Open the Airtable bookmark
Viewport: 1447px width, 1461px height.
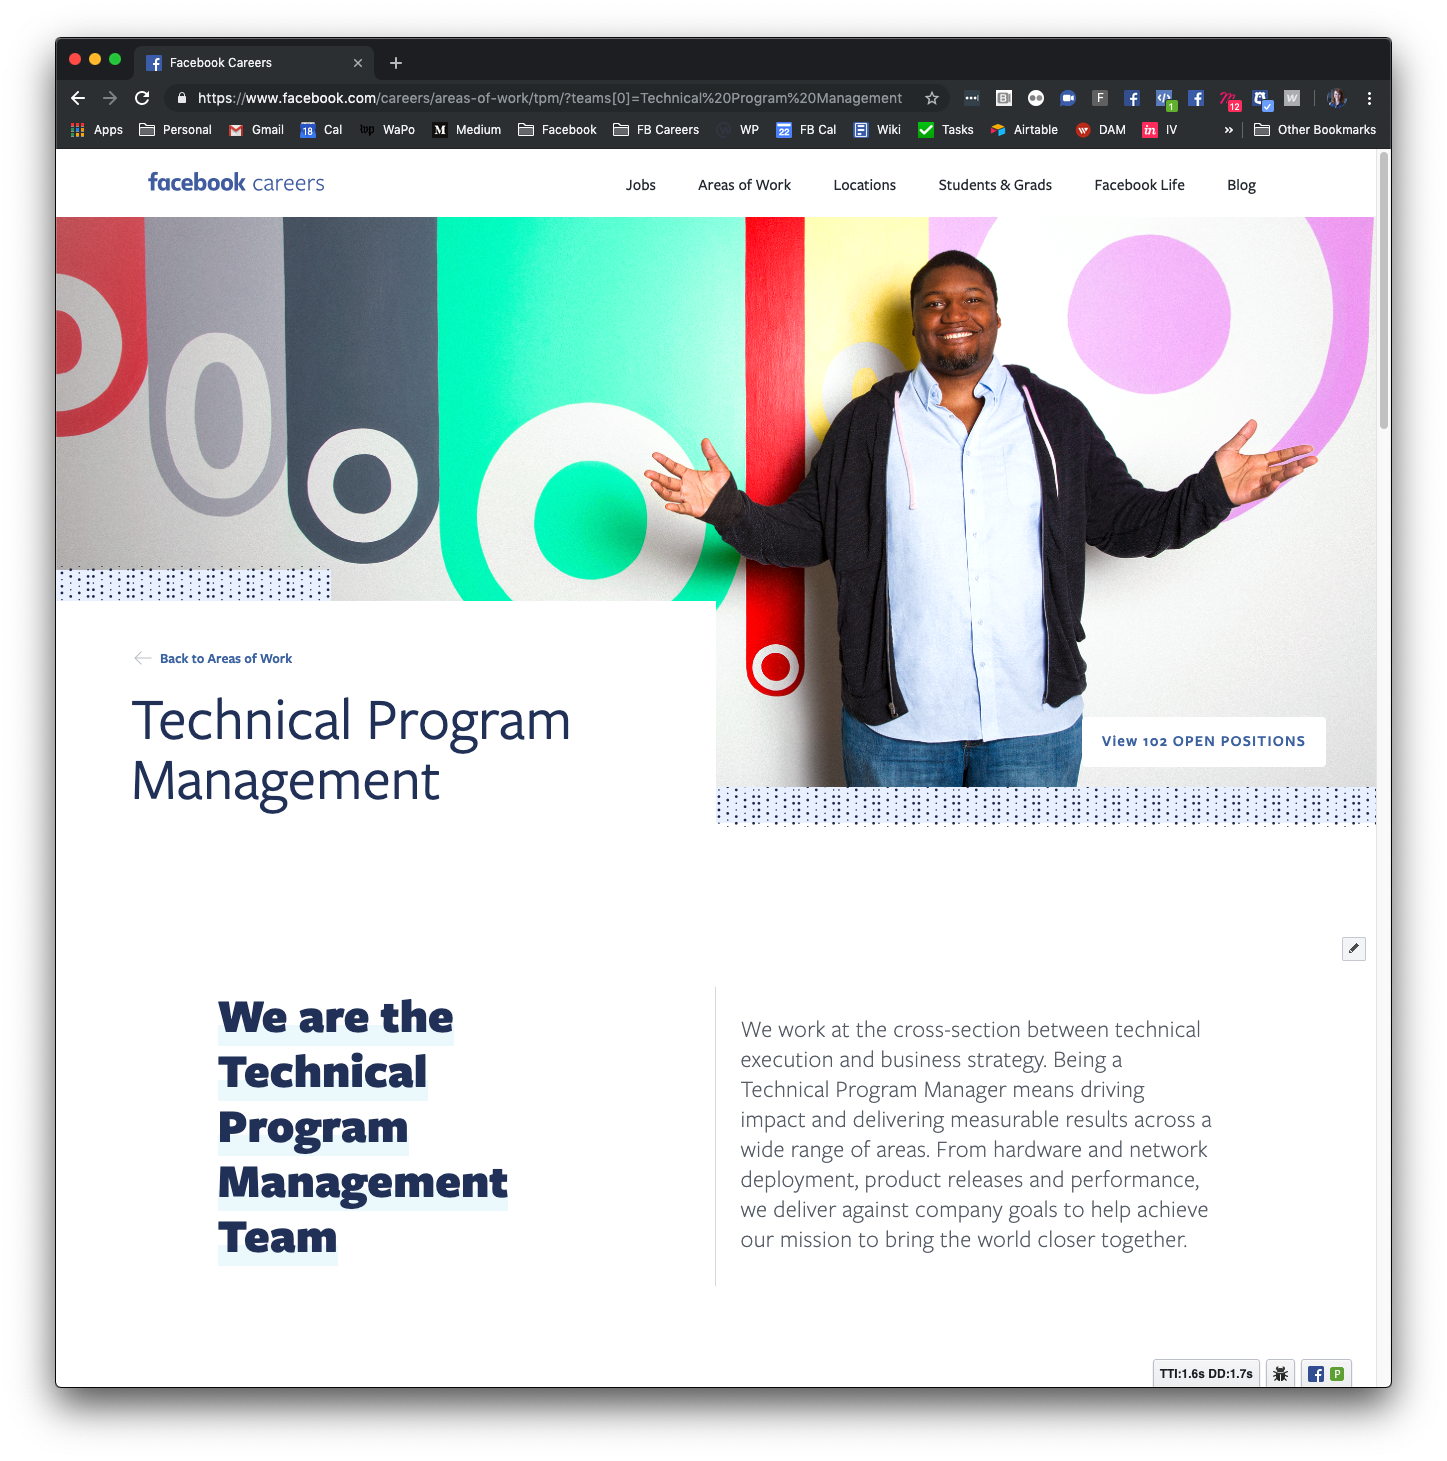[x=1024, y=130]
